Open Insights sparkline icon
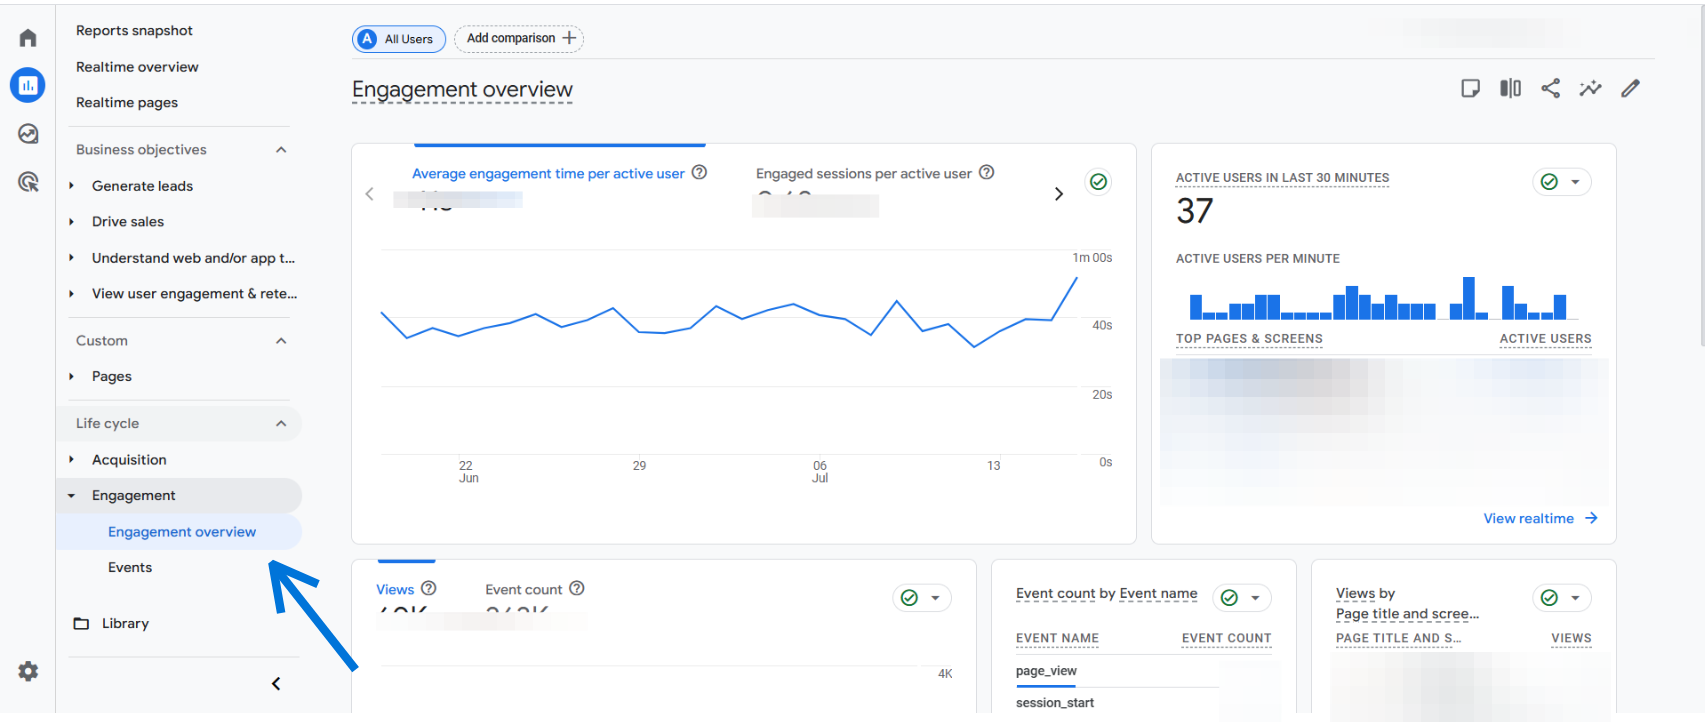This screenshot has height=722, width=1705. pyautogui.click(x=1590, y=88)
